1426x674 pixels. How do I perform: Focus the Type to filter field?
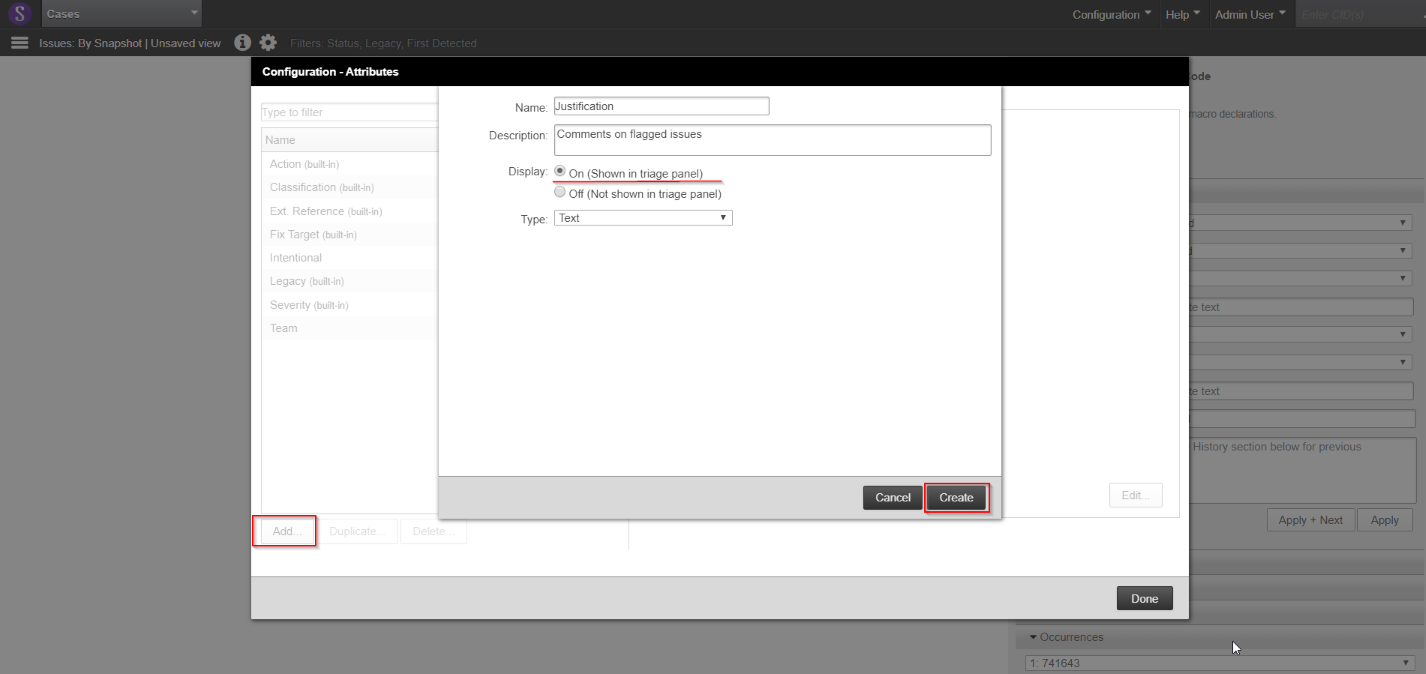pyautogui.click(x=350, y=112)
